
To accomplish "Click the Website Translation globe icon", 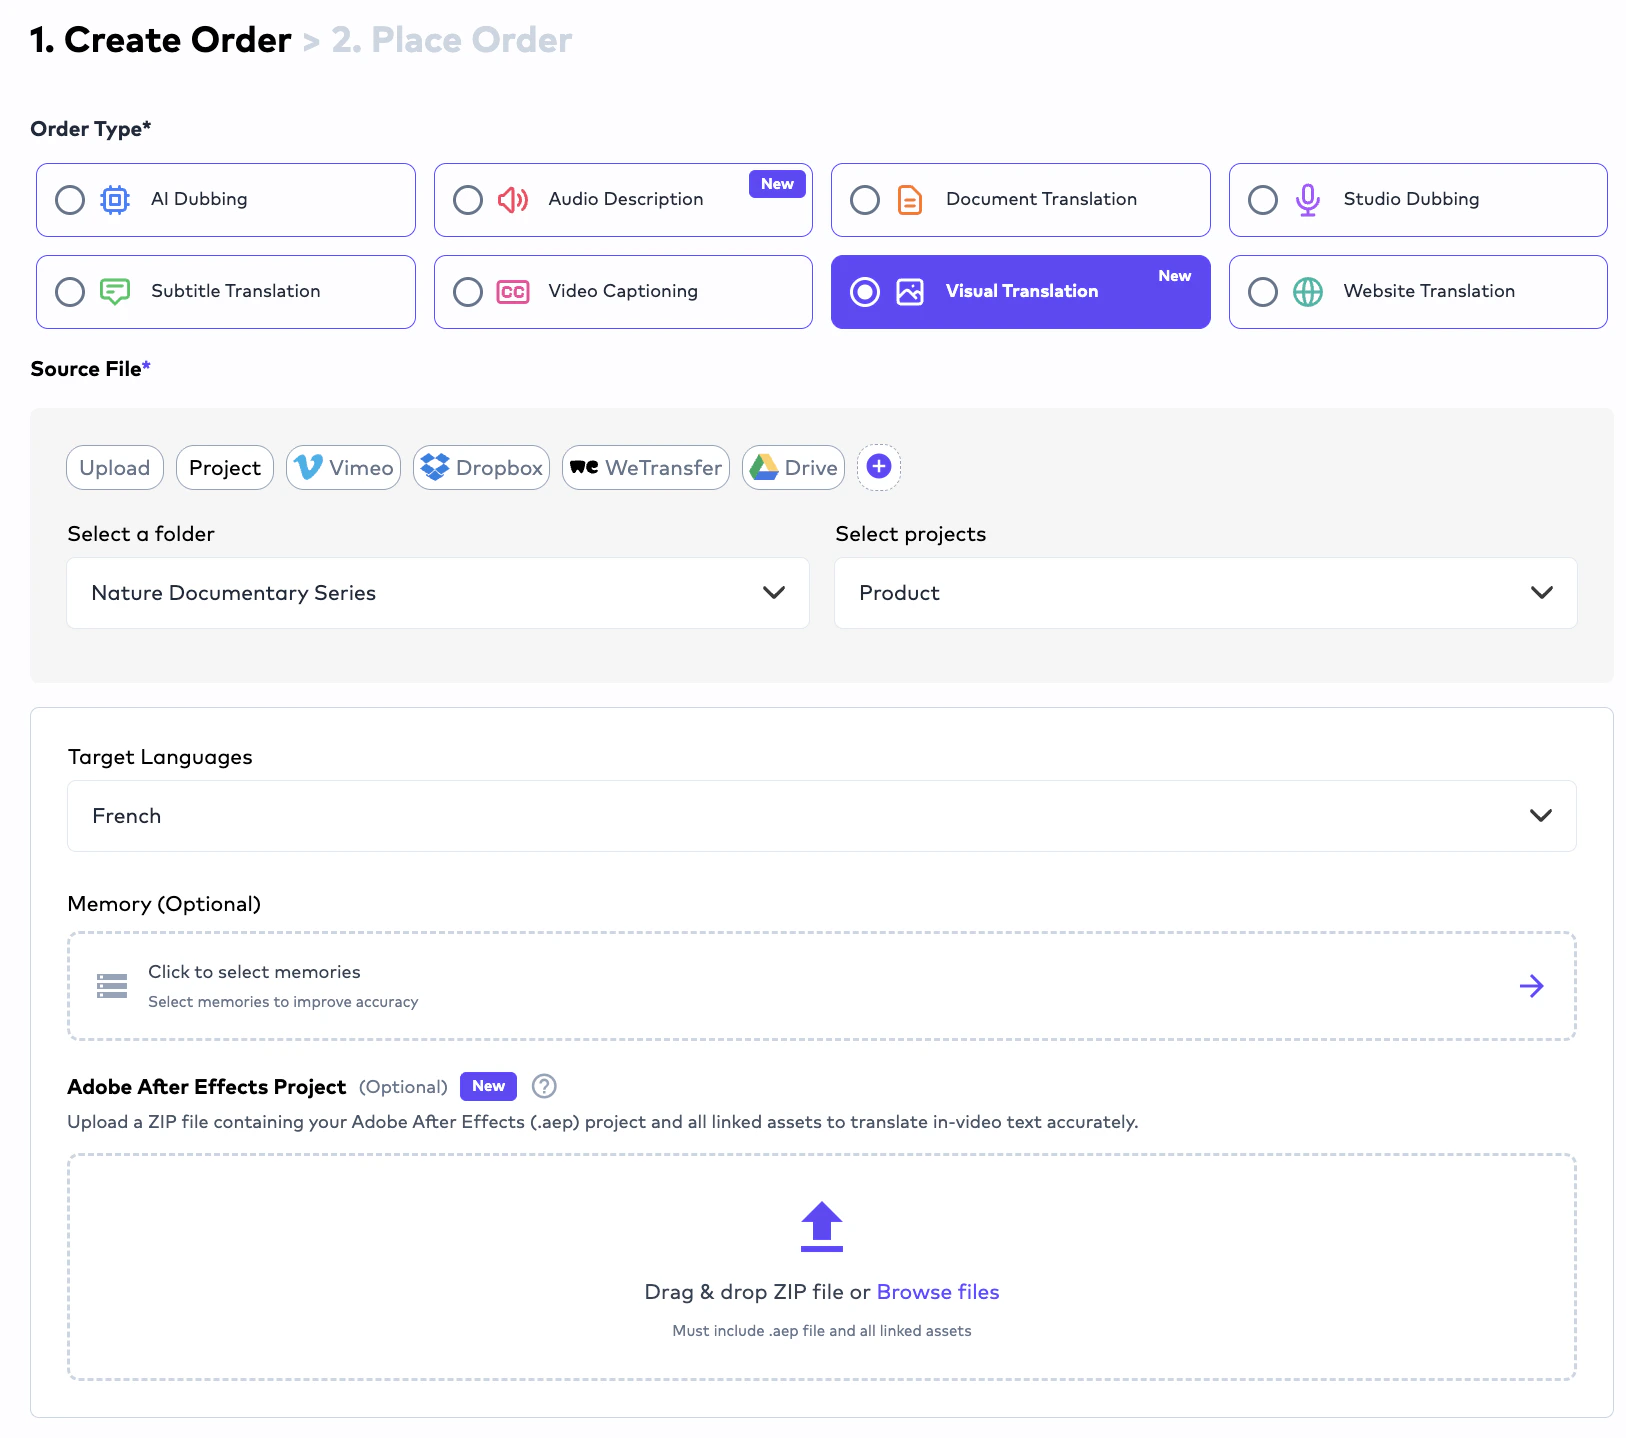I will click(x=1308, y=292).
